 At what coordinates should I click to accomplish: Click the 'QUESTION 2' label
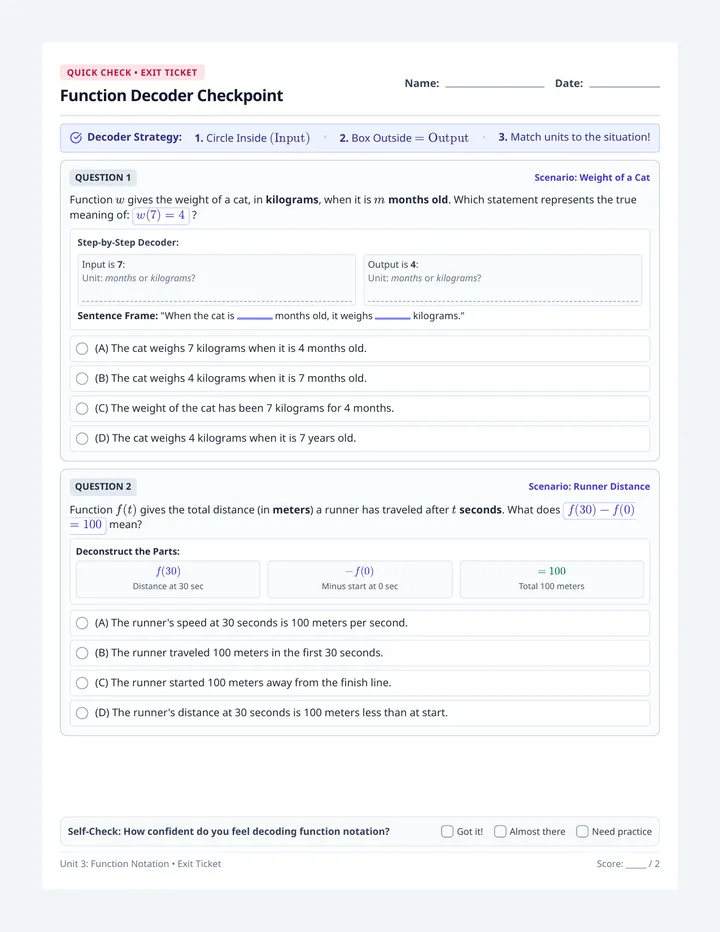103,487
